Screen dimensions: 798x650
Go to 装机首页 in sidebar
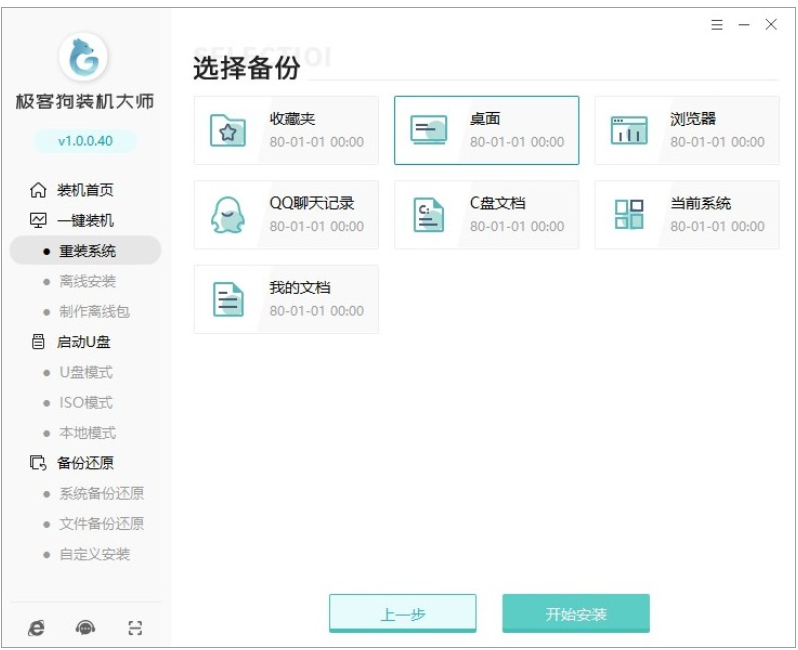click(x=84, y=190)
